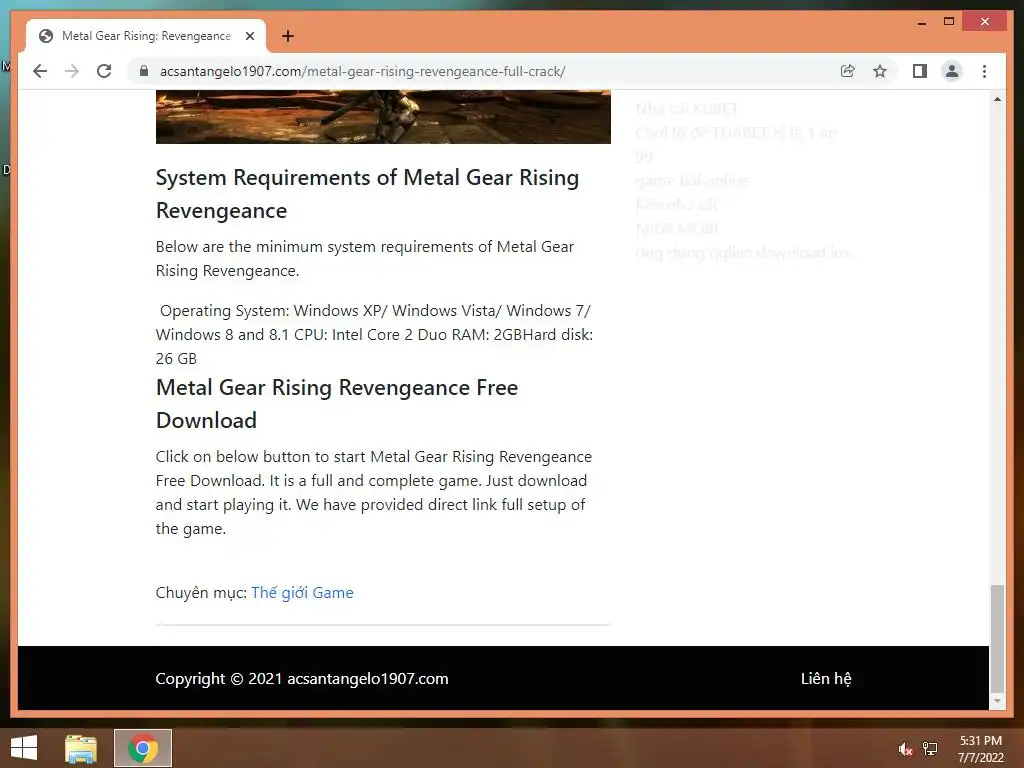This screenshot has height=768, width=1024.
Task: Maximize the Chrome window
Action: coord(949,22)
